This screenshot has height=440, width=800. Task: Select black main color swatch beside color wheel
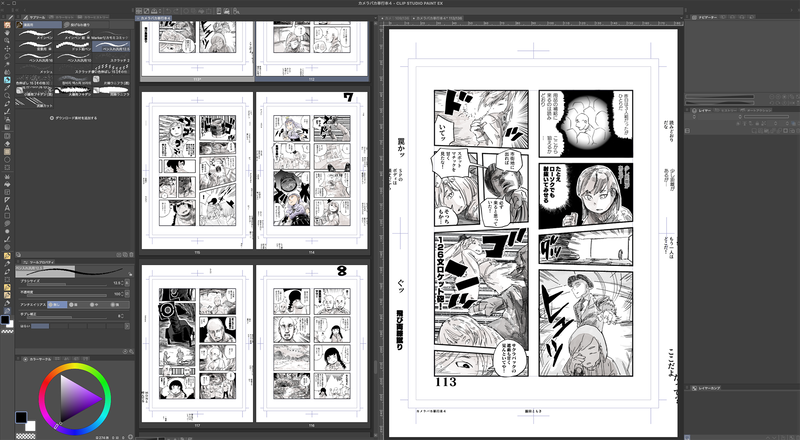click(20, 417)
